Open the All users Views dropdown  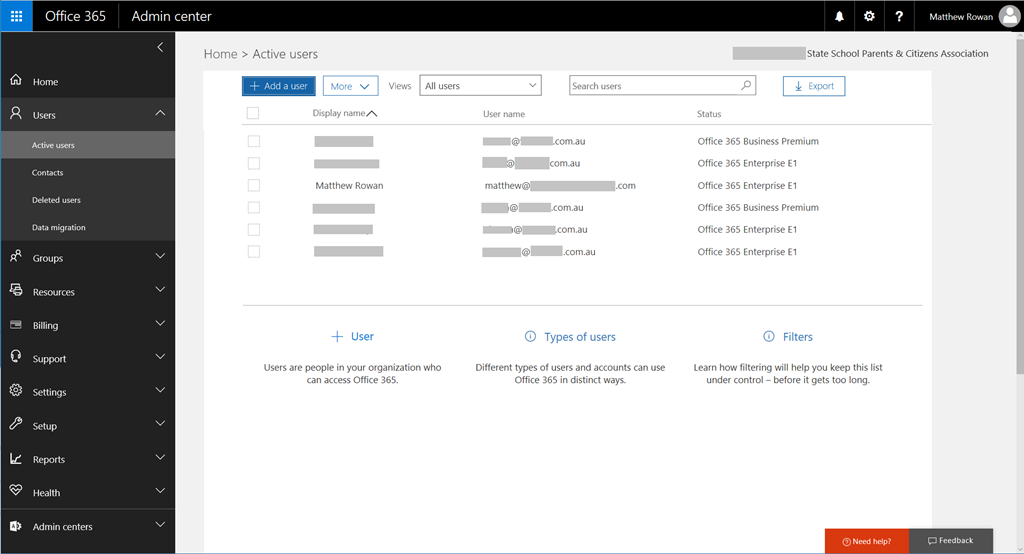coord(480,86)
